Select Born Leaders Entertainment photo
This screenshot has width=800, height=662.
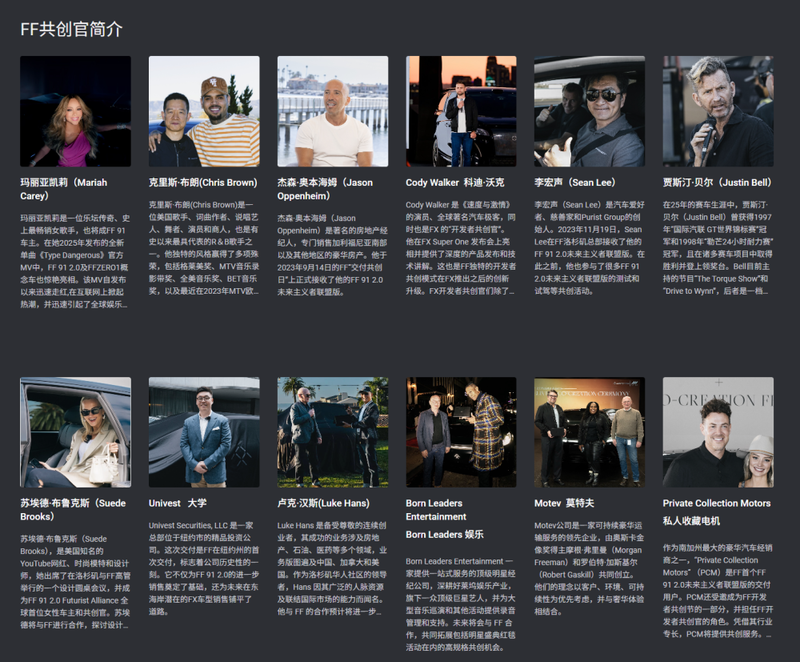click(461, 432)
